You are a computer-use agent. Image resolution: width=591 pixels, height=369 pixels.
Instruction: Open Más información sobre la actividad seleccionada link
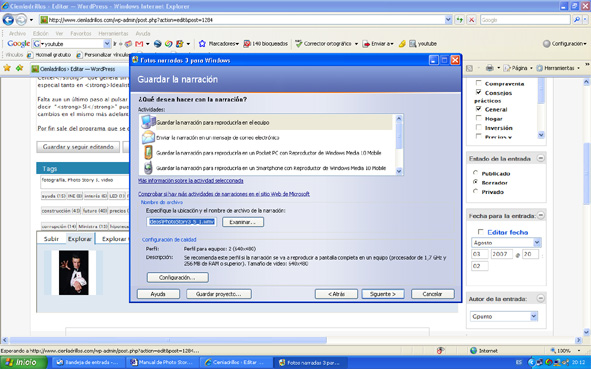(x=191, y=181)
